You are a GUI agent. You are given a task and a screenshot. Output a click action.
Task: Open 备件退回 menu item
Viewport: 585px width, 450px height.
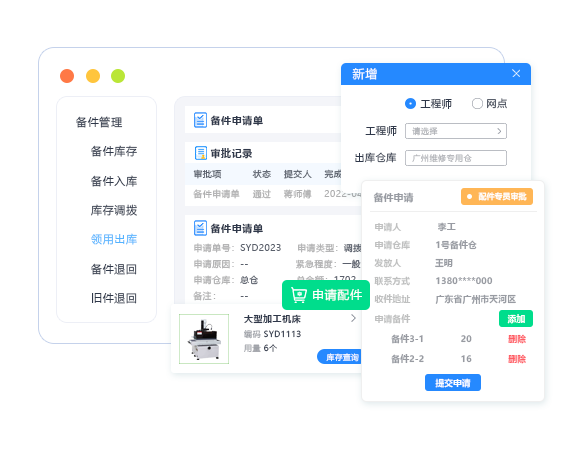(x=114, y=269)
